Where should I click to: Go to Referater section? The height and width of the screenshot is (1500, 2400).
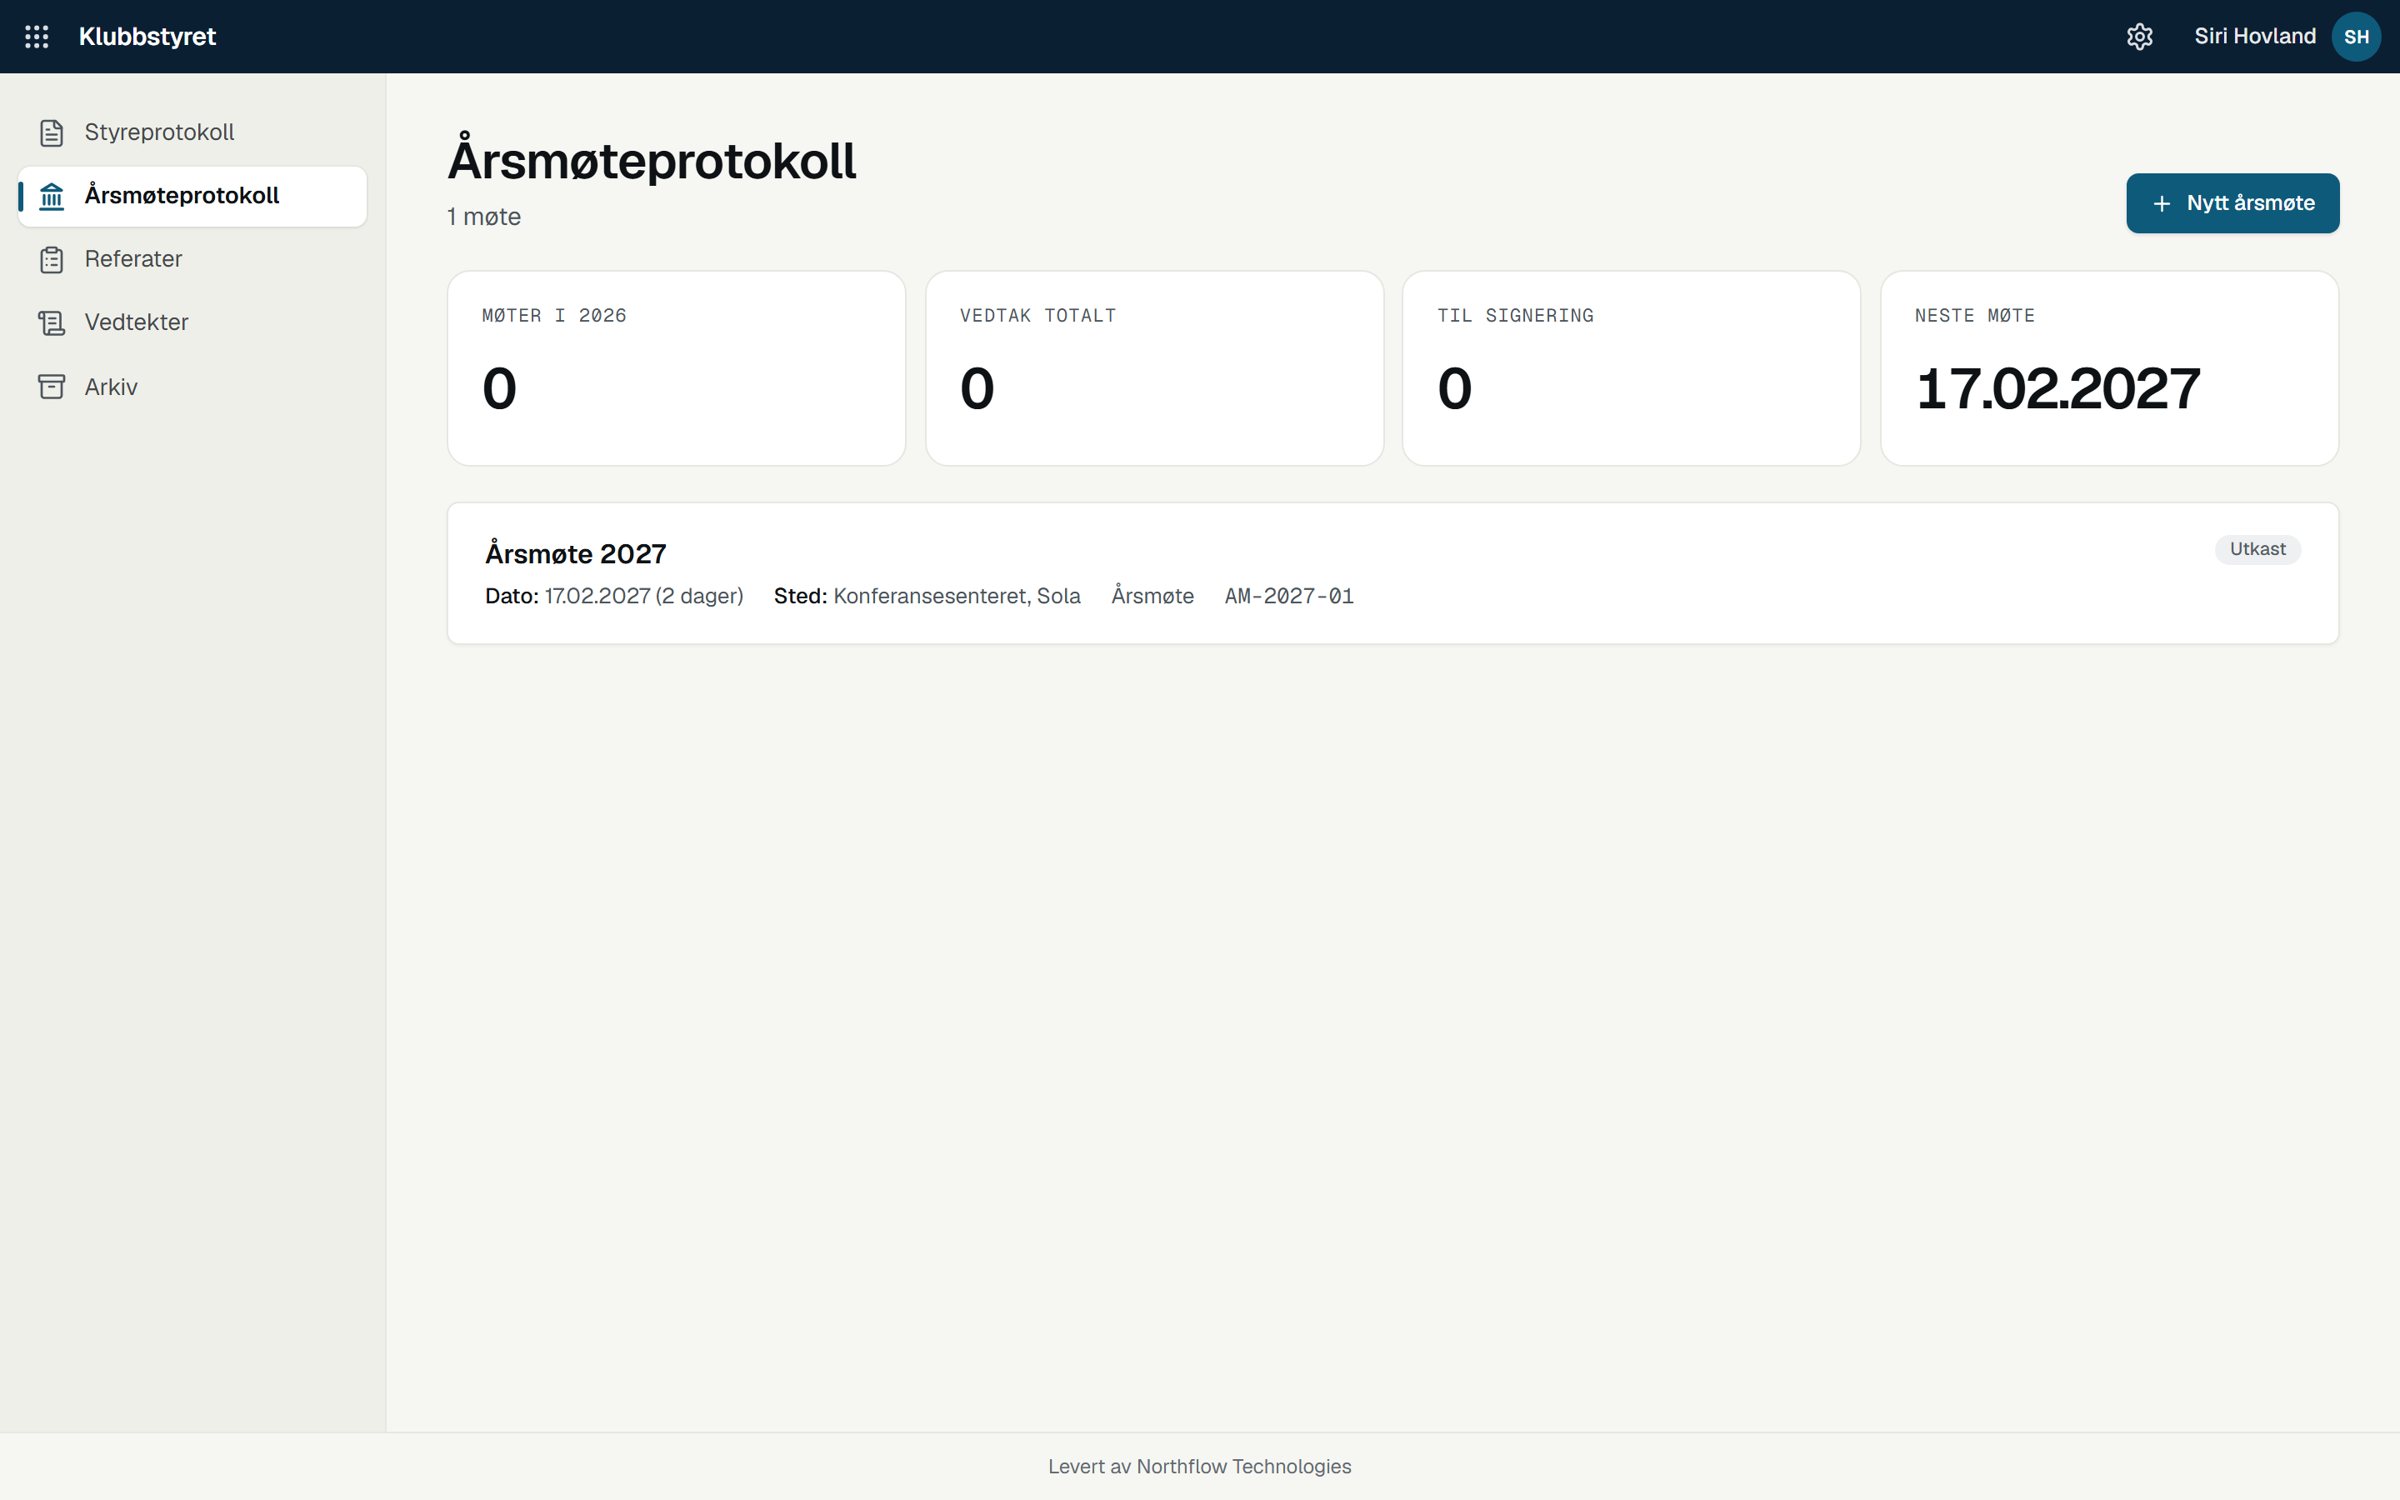point(192,260)
